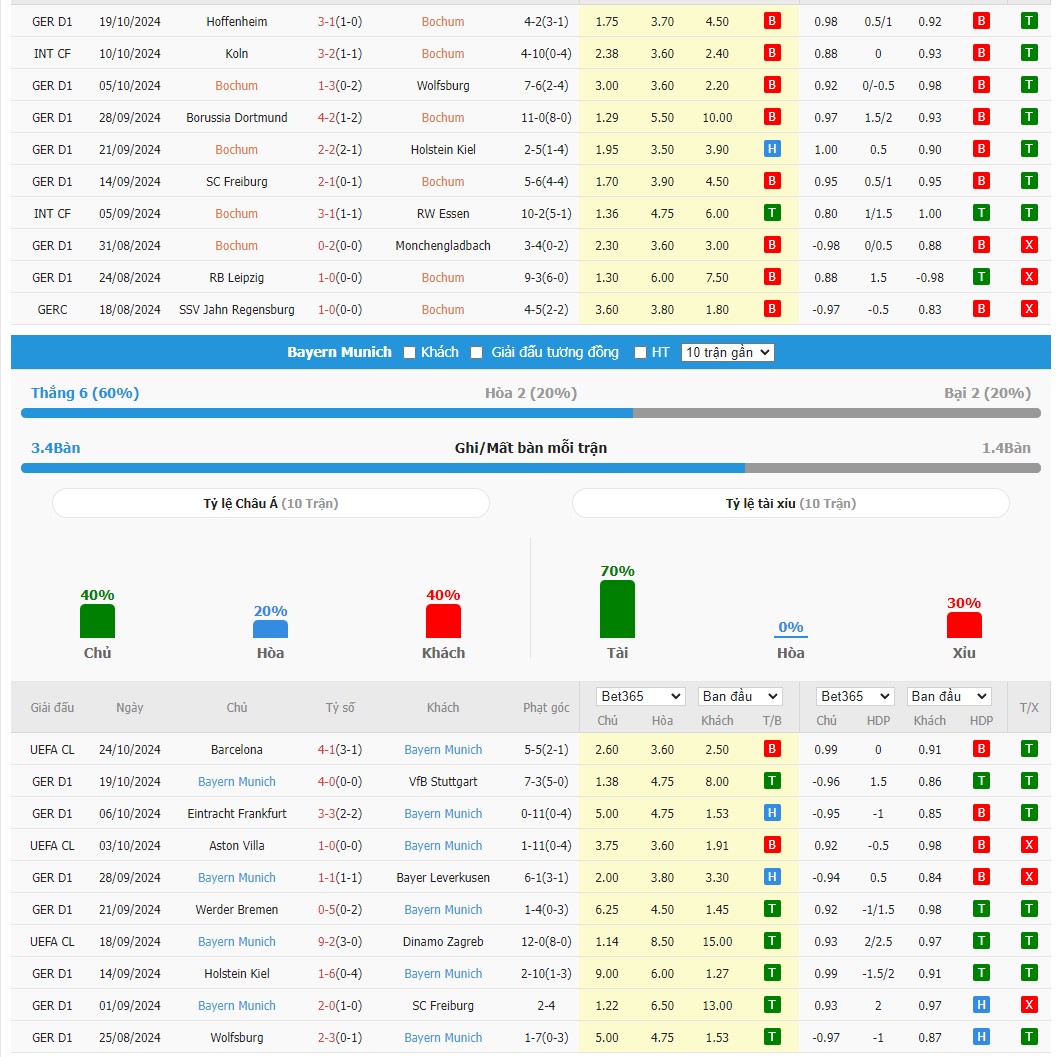This screenshot has height=1057, width=1061.
Task: Select the Tỷ lệ tài xỉu tab
Action: (790, 503)
